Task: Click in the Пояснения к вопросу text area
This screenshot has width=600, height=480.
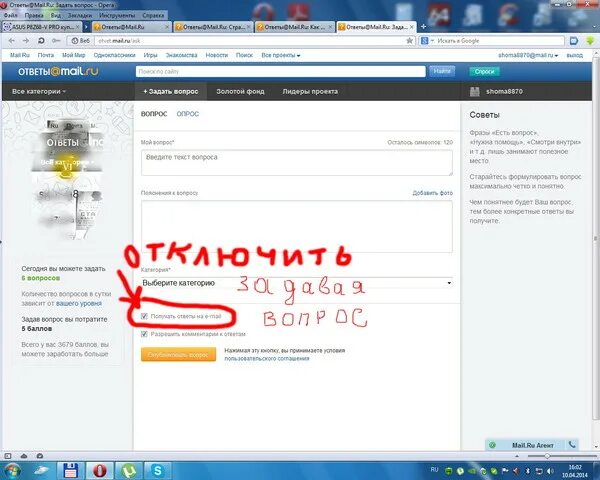Action: pyautogui.click(x=297, y=226)
